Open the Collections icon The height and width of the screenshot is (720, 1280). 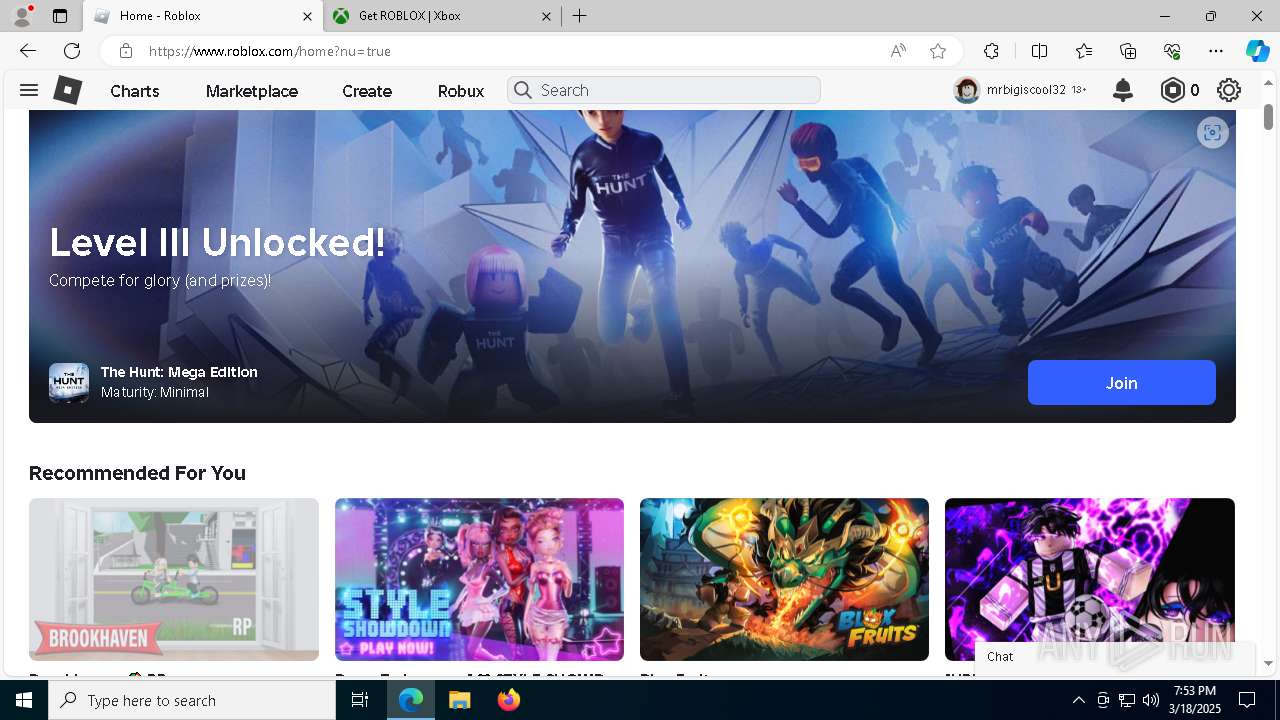tap(1128, 51)
